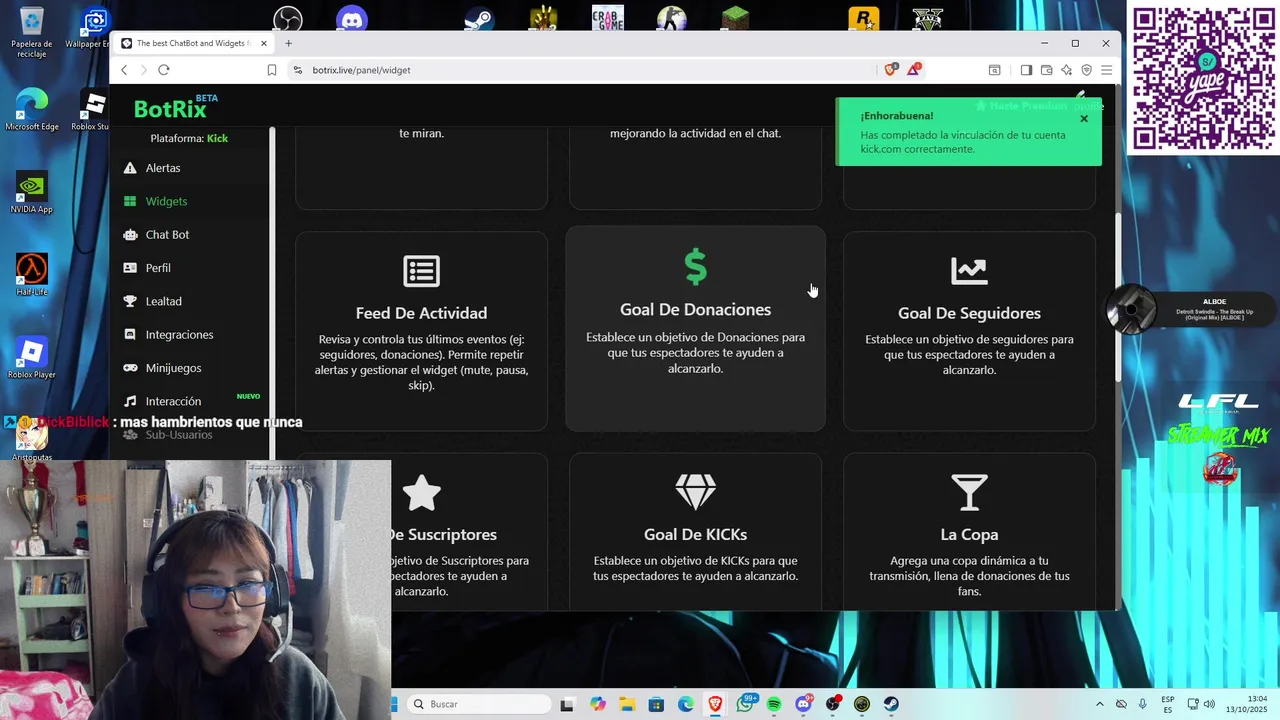1280x720 pixels.
Task: Select the BotRix browser tab
Action: pyautogui.click(x=195, y=43)
